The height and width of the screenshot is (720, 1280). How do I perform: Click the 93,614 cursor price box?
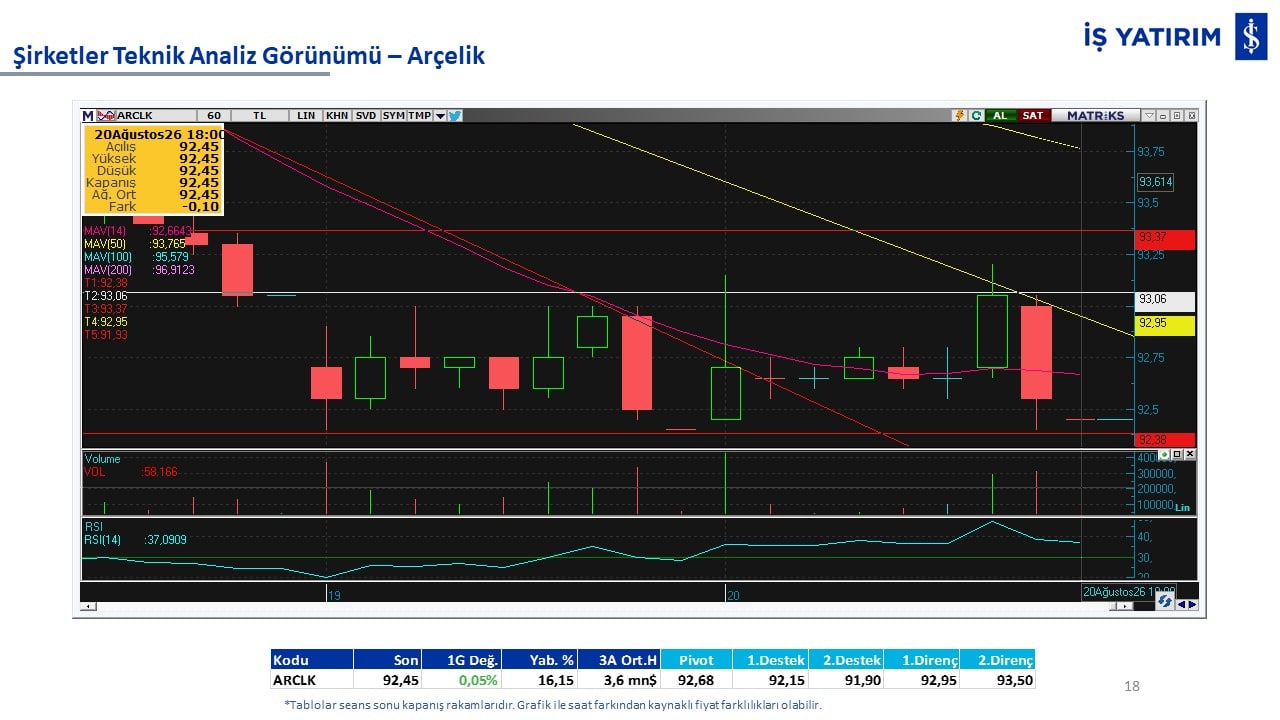click(x=1155, y=182)
